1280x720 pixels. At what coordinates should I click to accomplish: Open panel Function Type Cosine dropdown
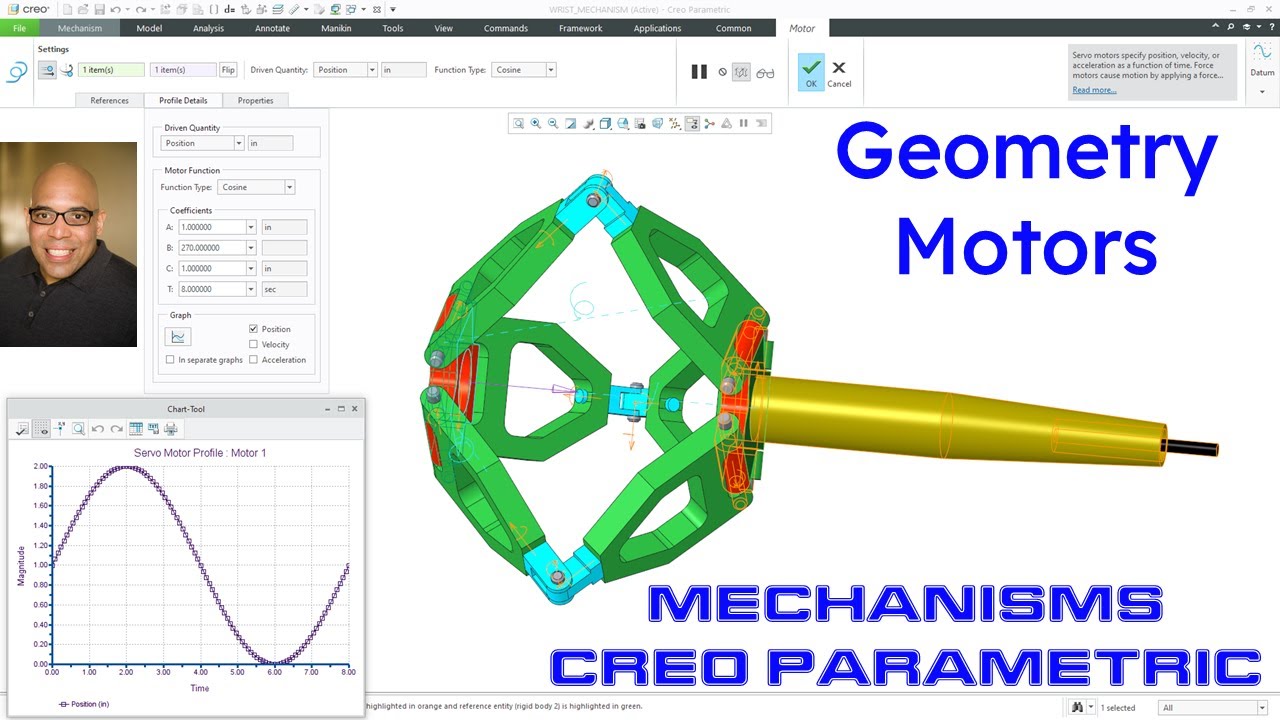coord(290,187)
